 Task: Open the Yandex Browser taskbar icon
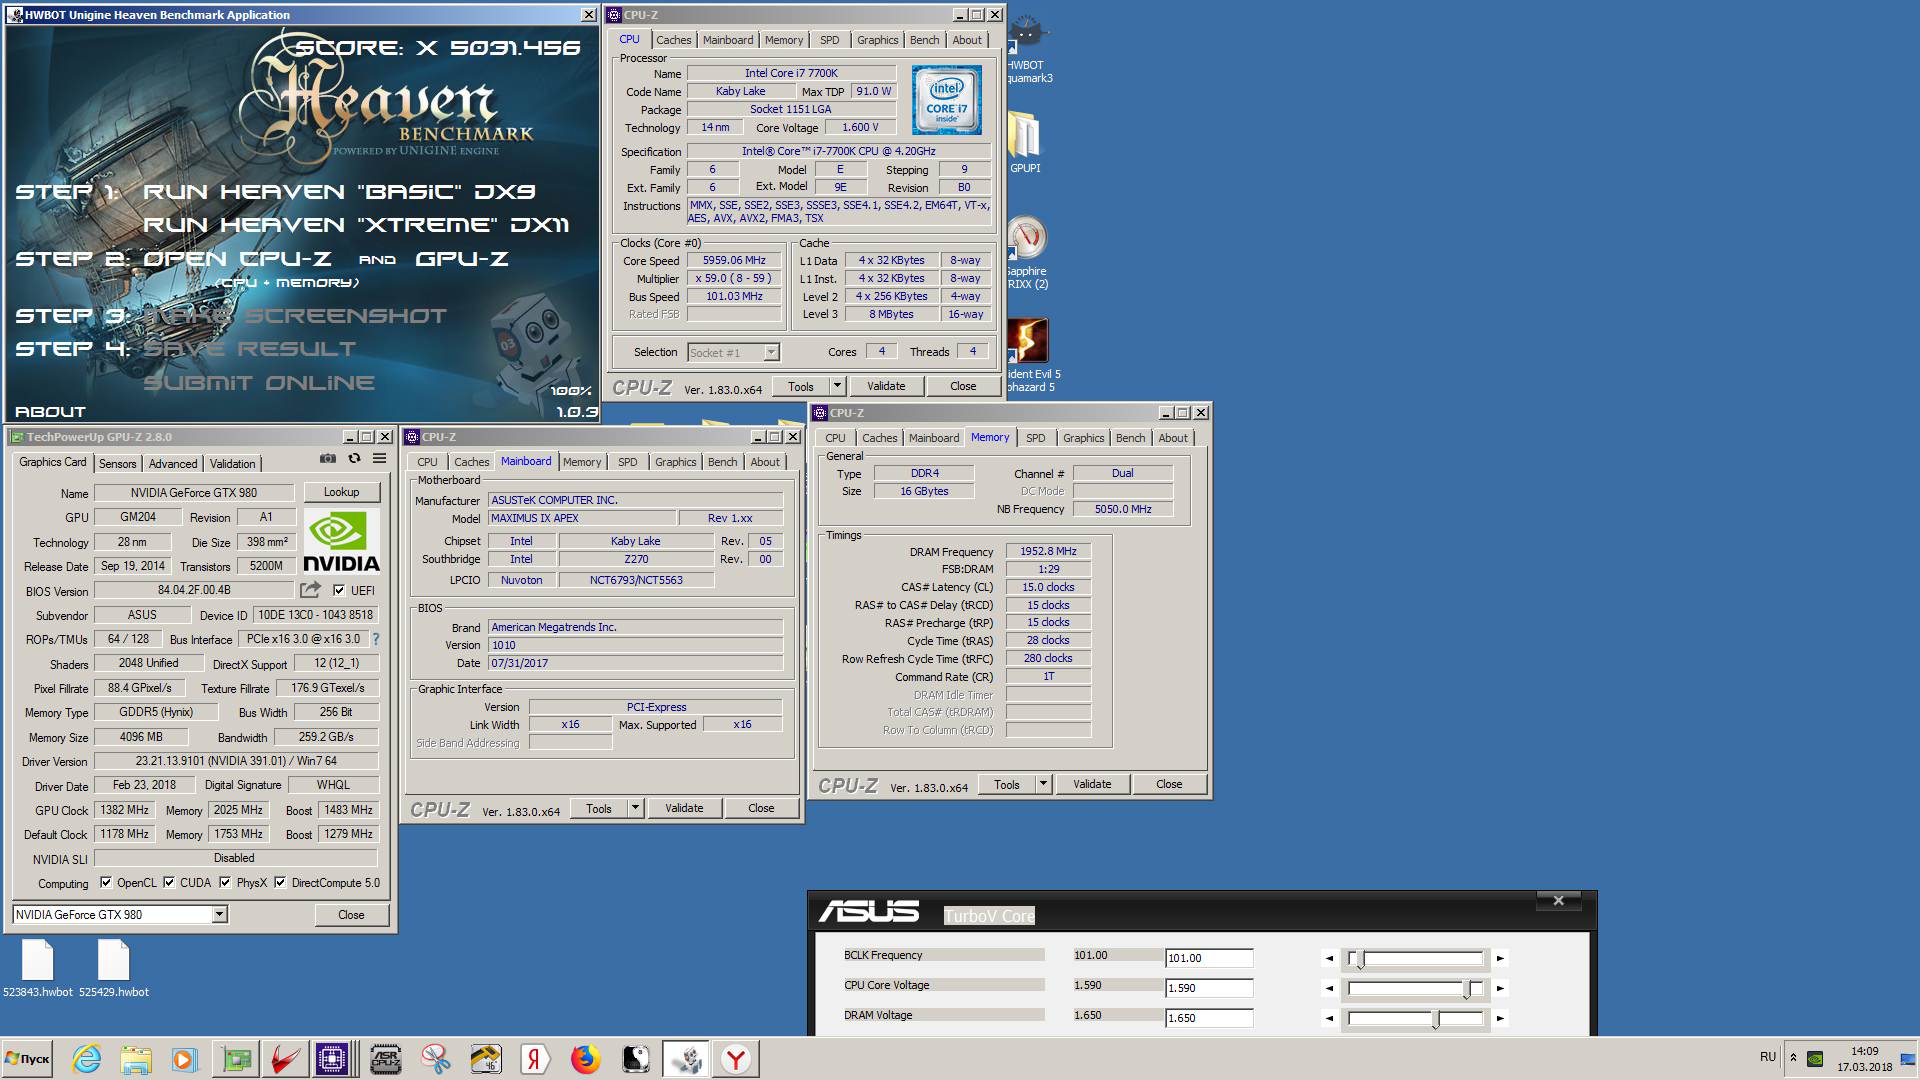(x=736, y=1059)
